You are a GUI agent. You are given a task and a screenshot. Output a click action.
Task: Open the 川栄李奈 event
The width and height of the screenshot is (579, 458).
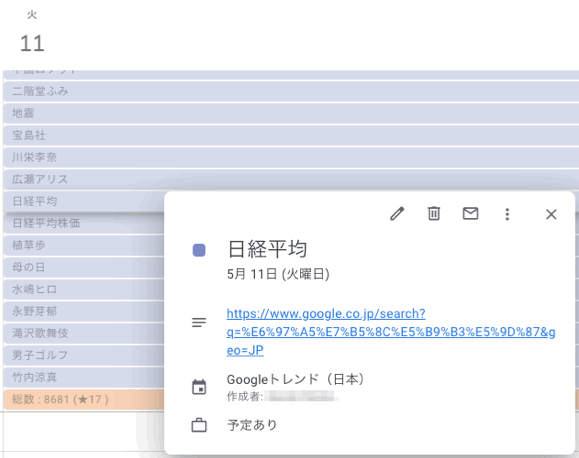pos(291,157)
